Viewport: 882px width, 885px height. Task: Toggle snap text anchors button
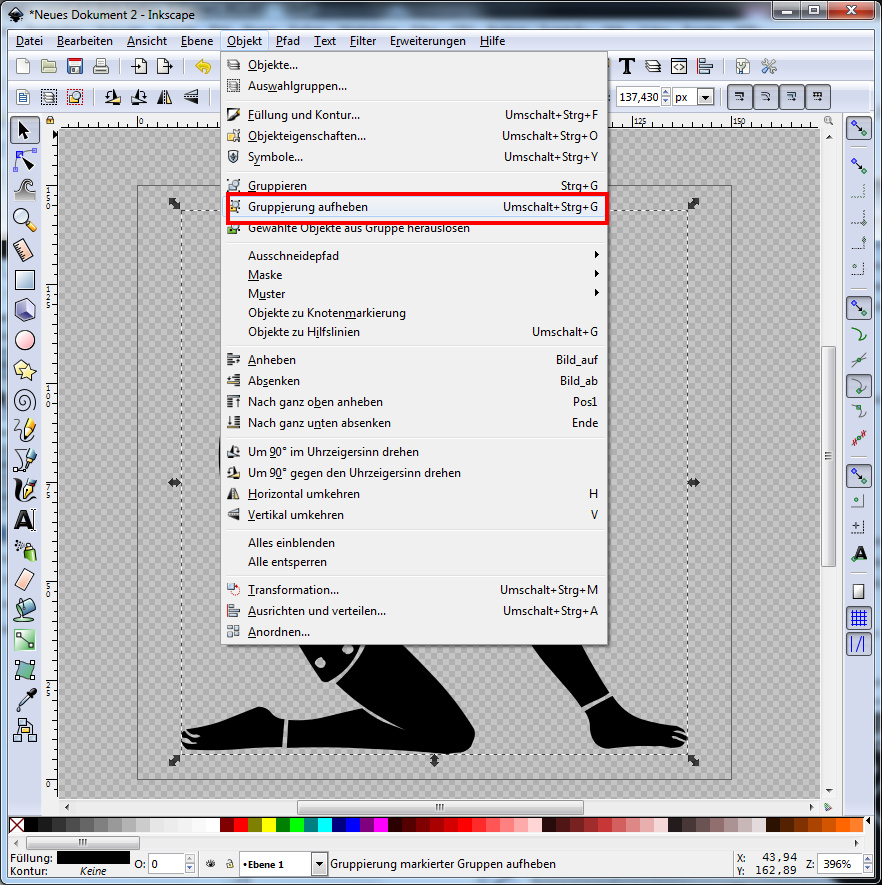pyautogui.click(x=858, y=554)
